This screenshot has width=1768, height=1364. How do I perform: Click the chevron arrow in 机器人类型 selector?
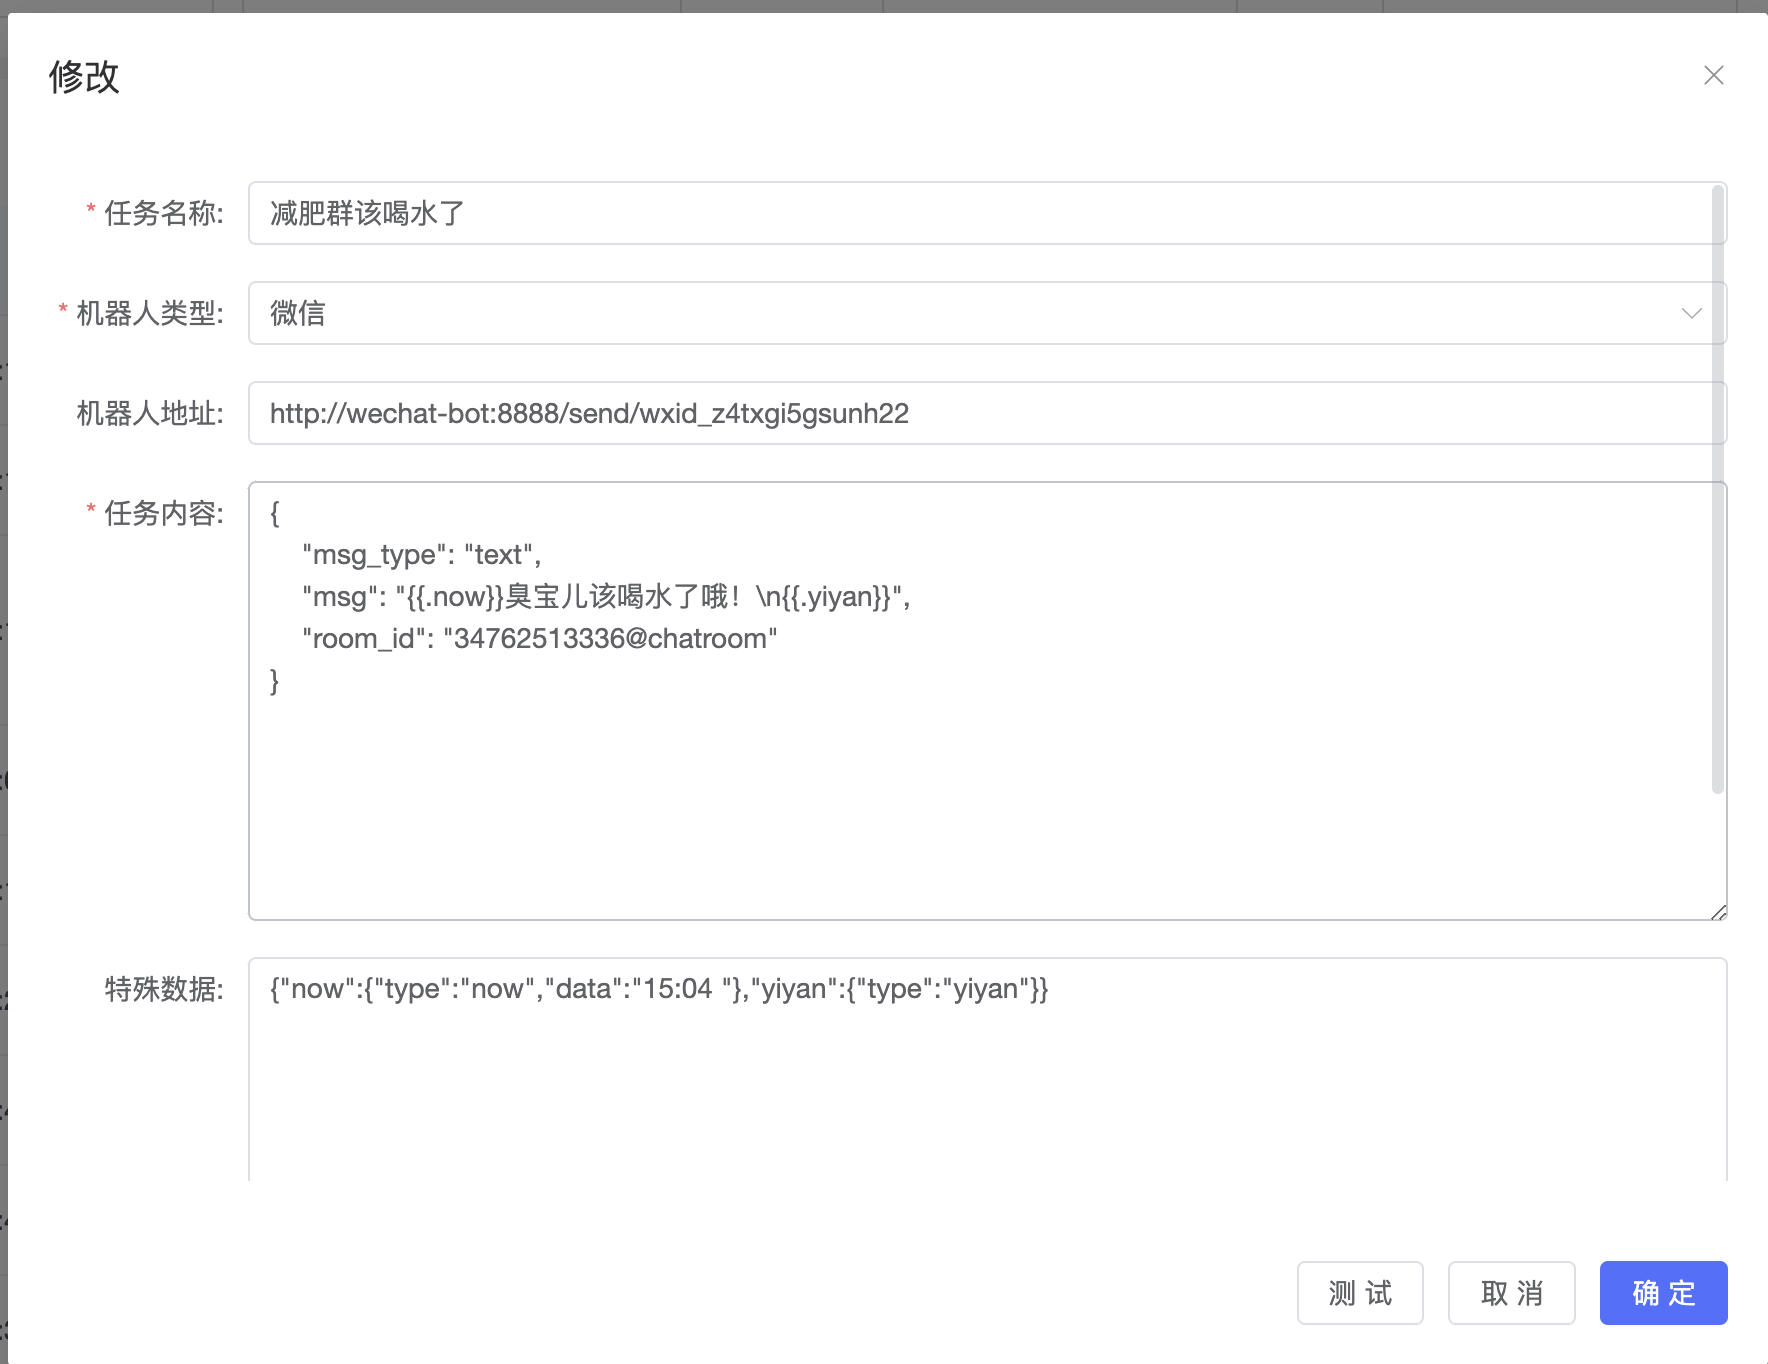[1691, 313]
